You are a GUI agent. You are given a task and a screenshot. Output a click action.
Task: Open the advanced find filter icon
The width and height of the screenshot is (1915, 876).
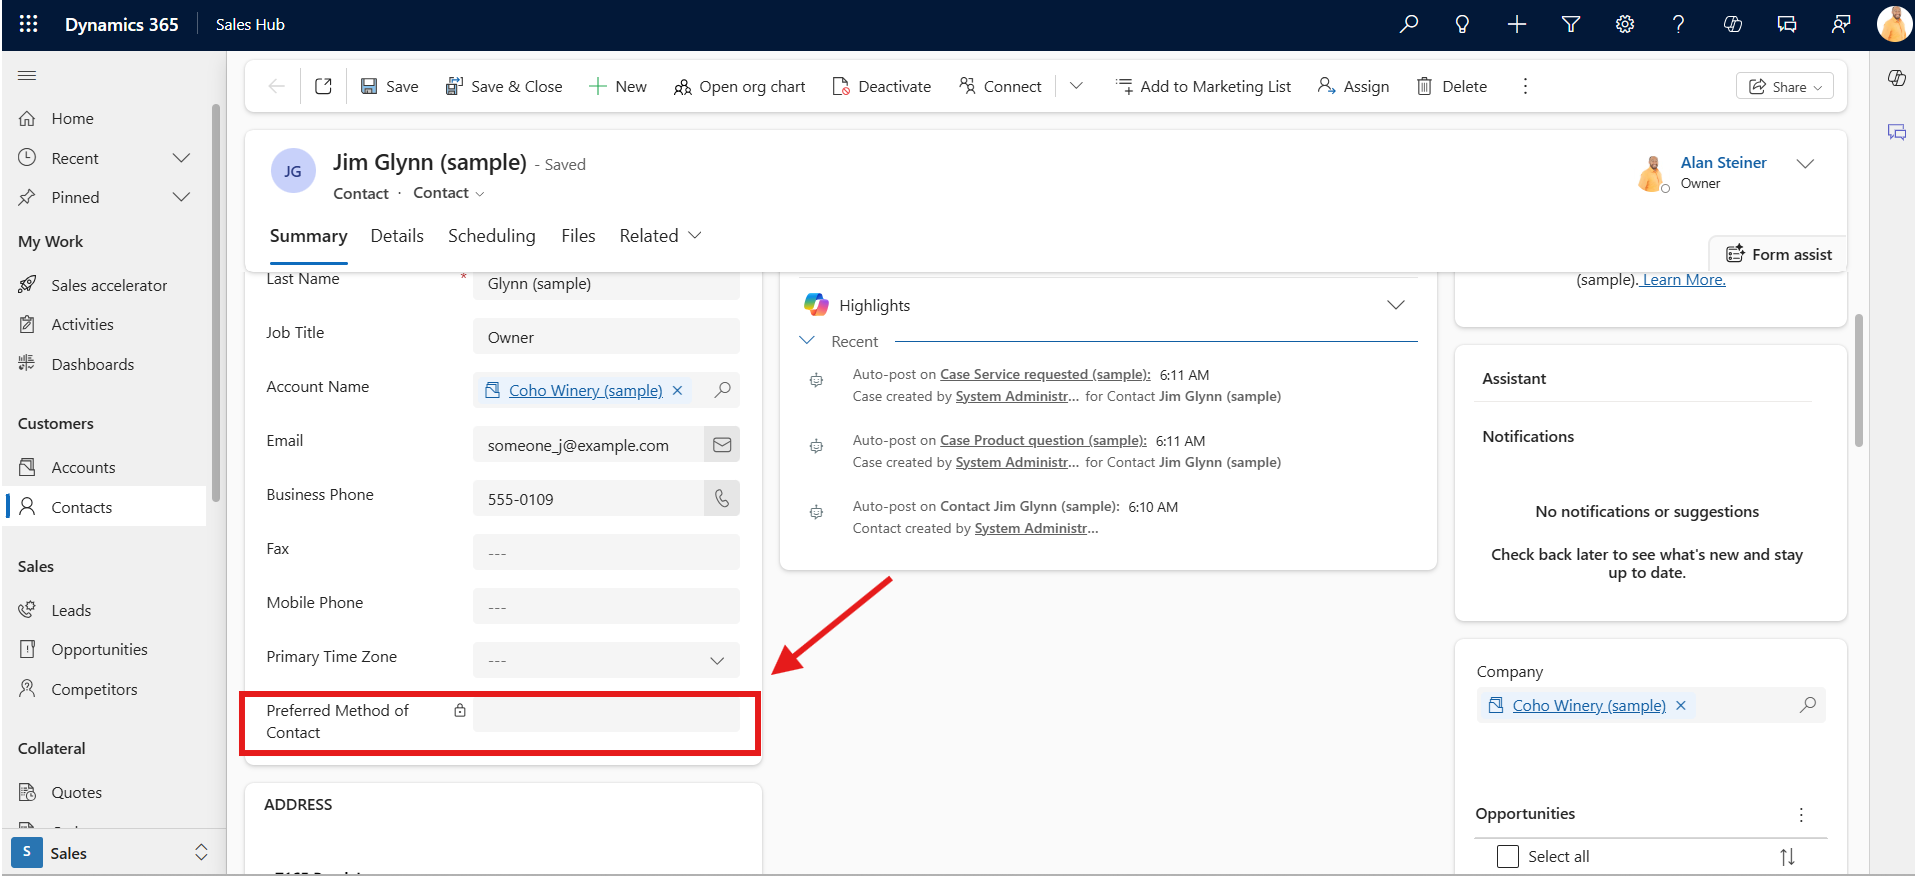coord(1571,24)
